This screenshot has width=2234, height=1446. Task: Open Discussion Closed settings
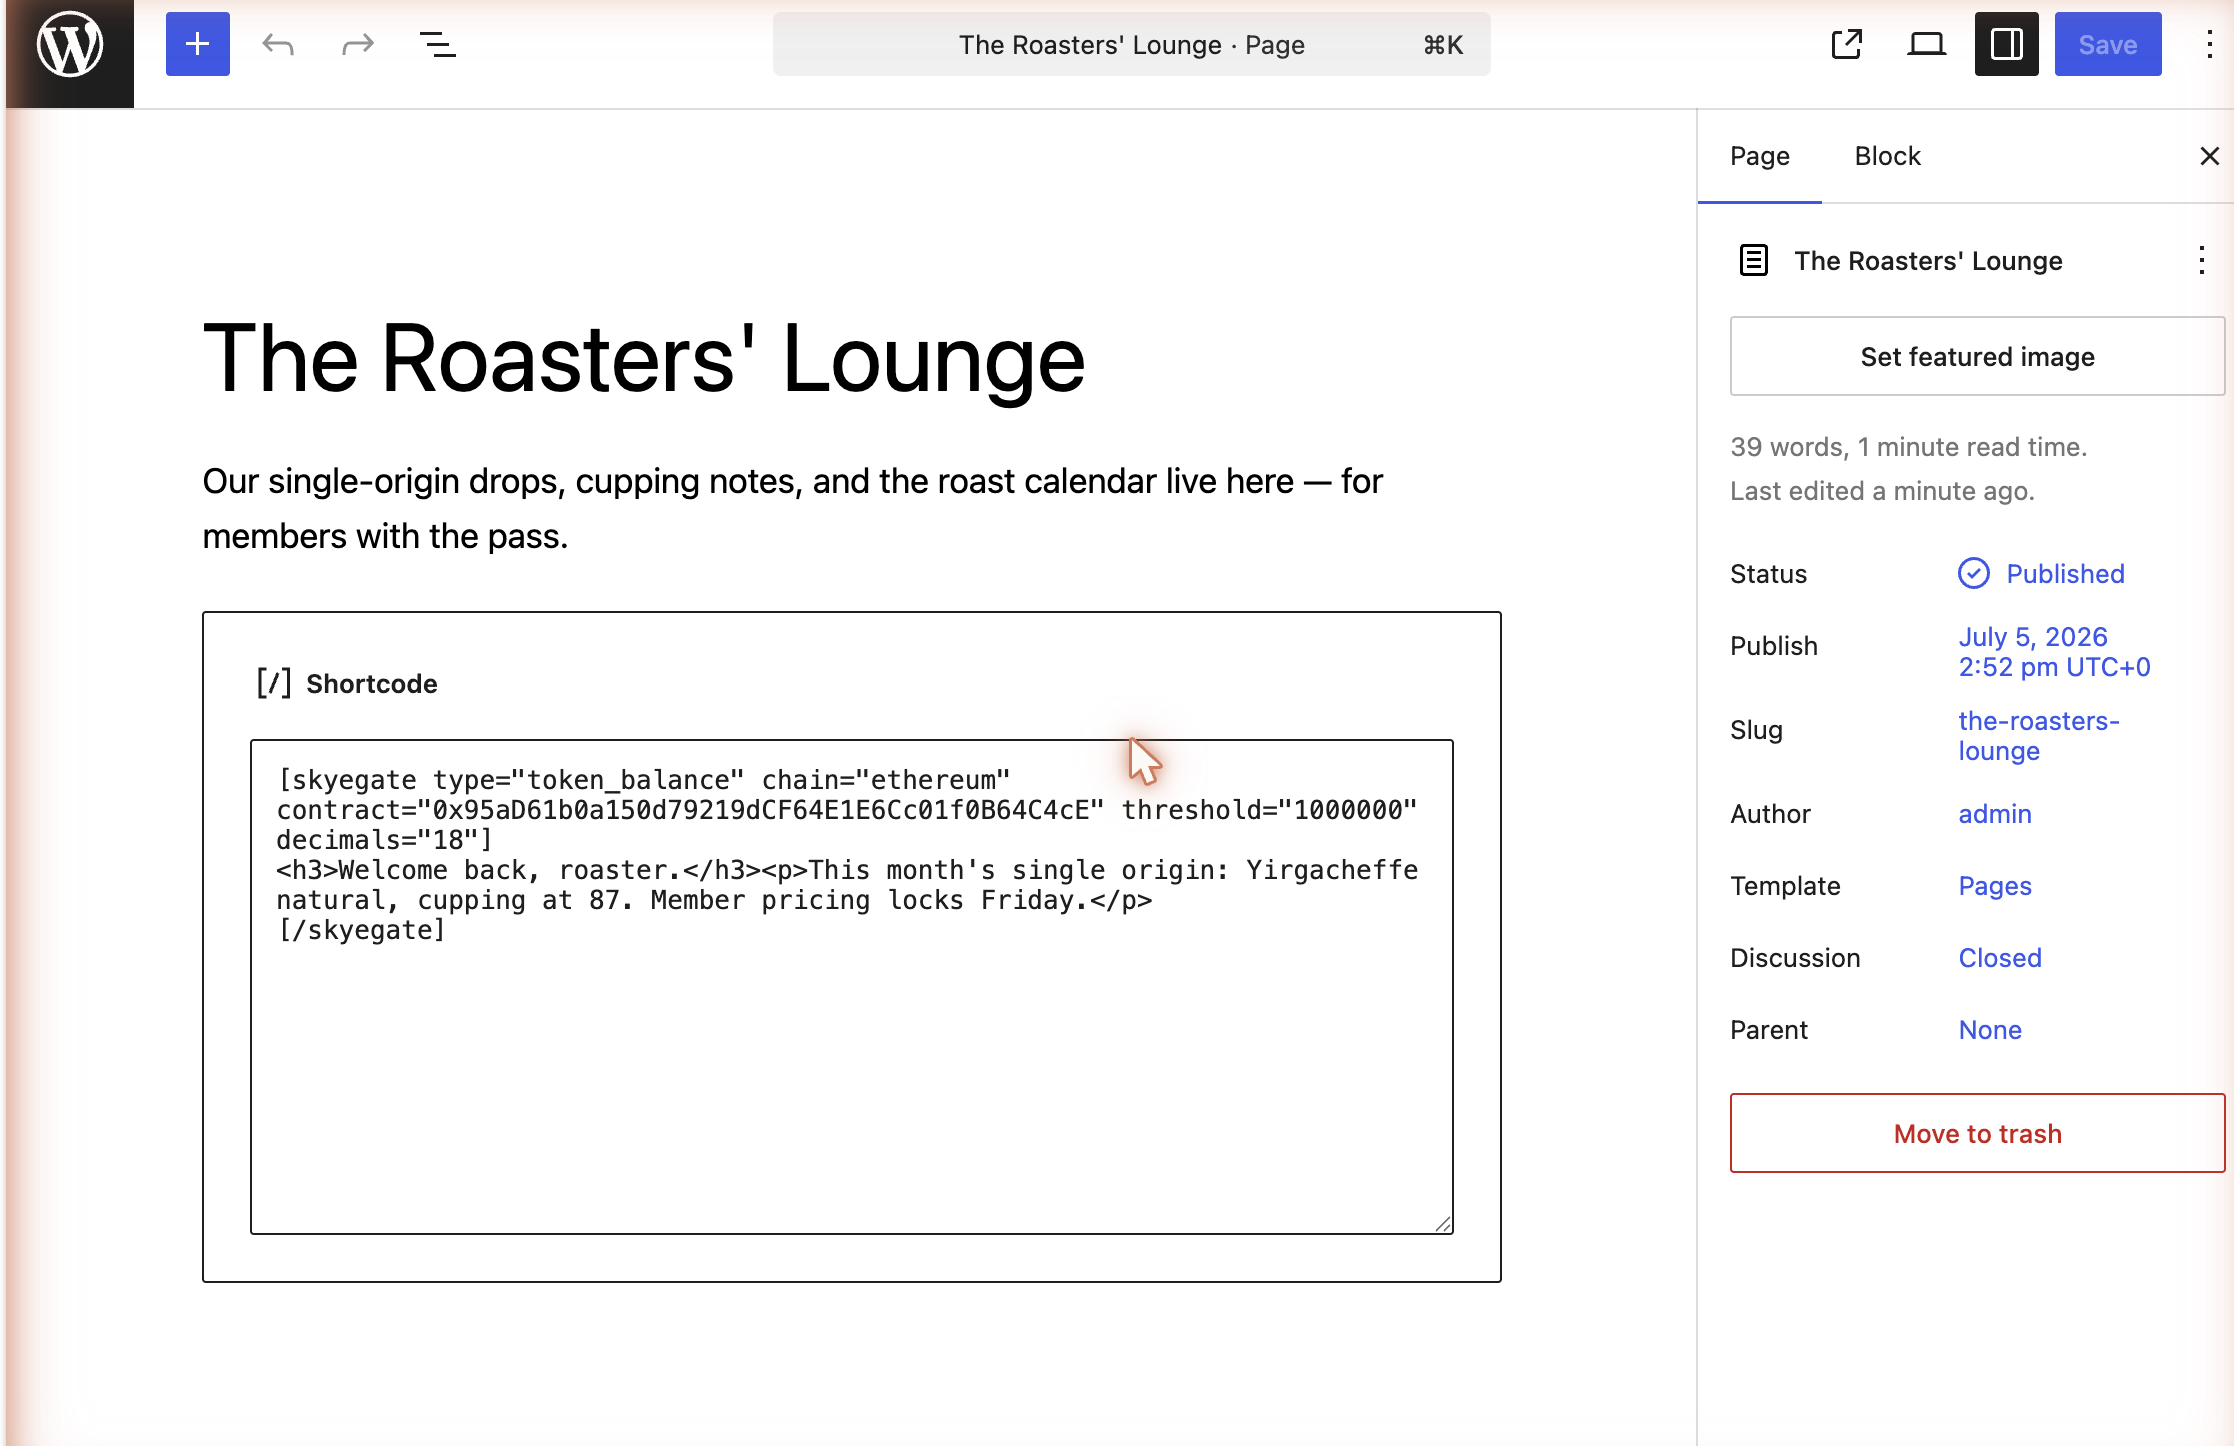(x=1999, y=958)
